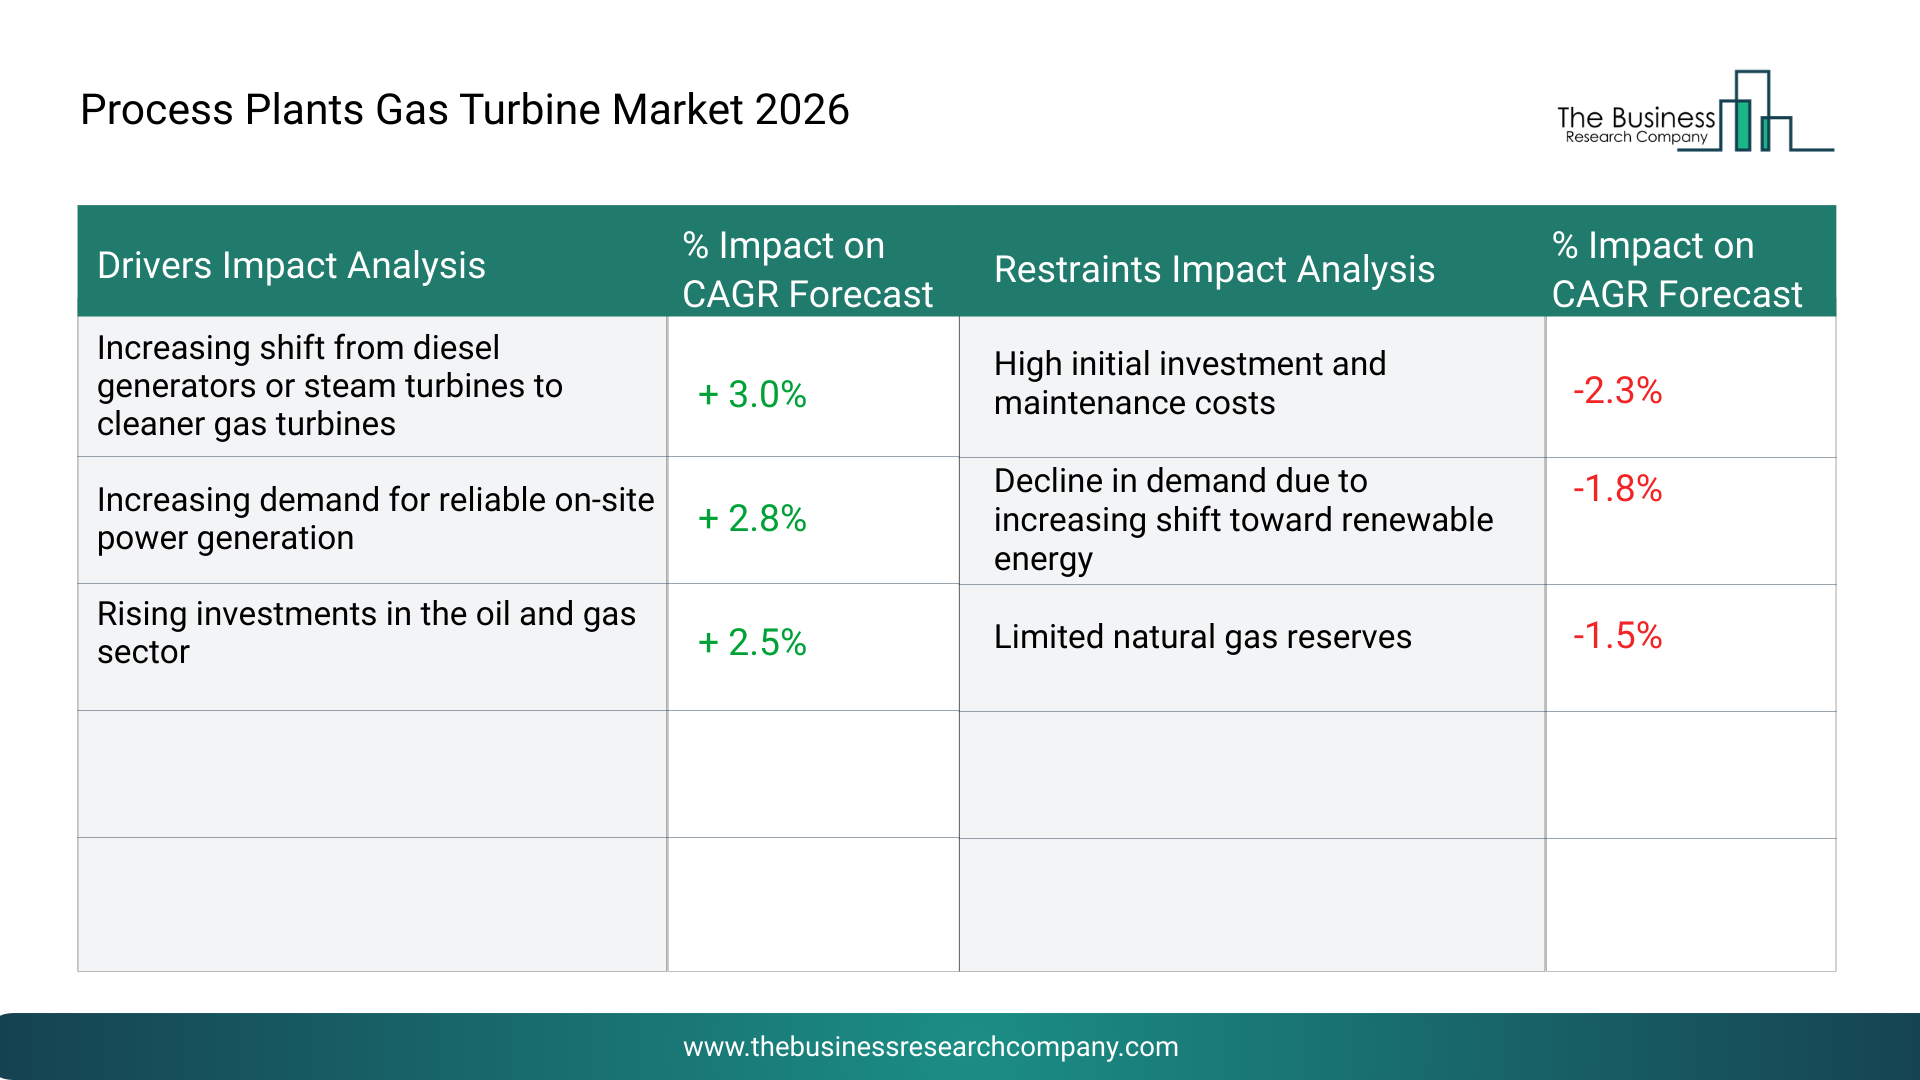Click right % Impact on CAGR Forecast header
The width and height of the screenshot is (1920, 1080).
pyautogui.click(x=1676, y=270)
